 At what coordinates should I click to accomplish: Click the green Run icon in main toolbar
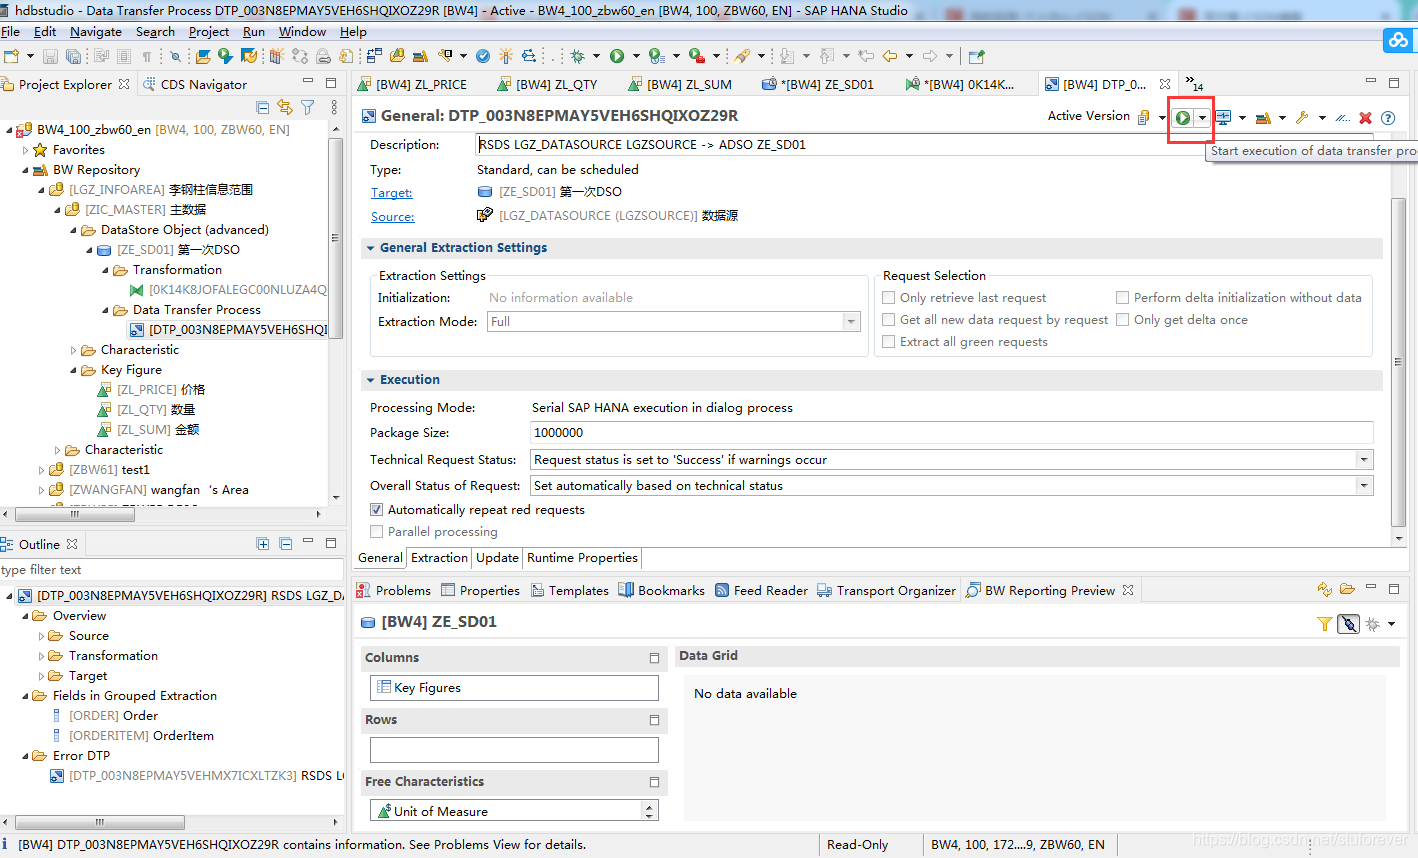tap(617, 56)
